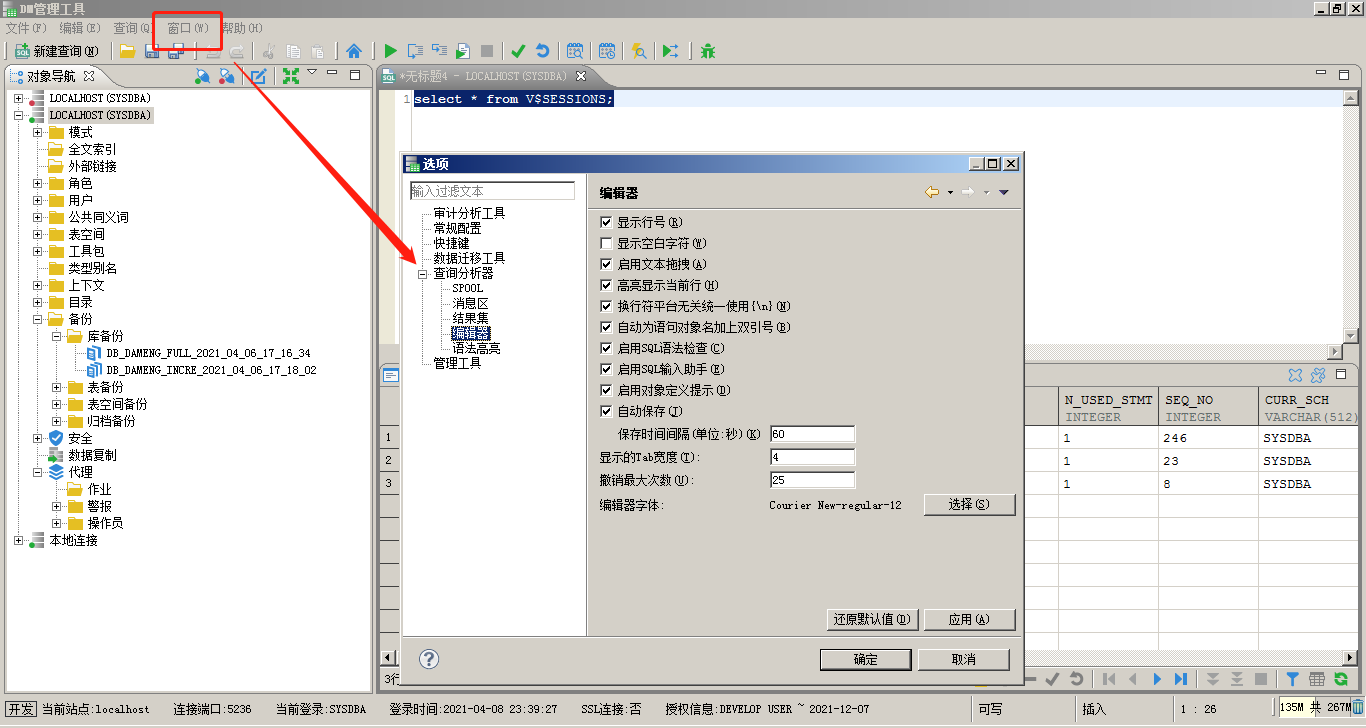This screenshot has width=1366, height=728.
Task: Open SQL assistant lightning search icon
Action: [639, 51]
